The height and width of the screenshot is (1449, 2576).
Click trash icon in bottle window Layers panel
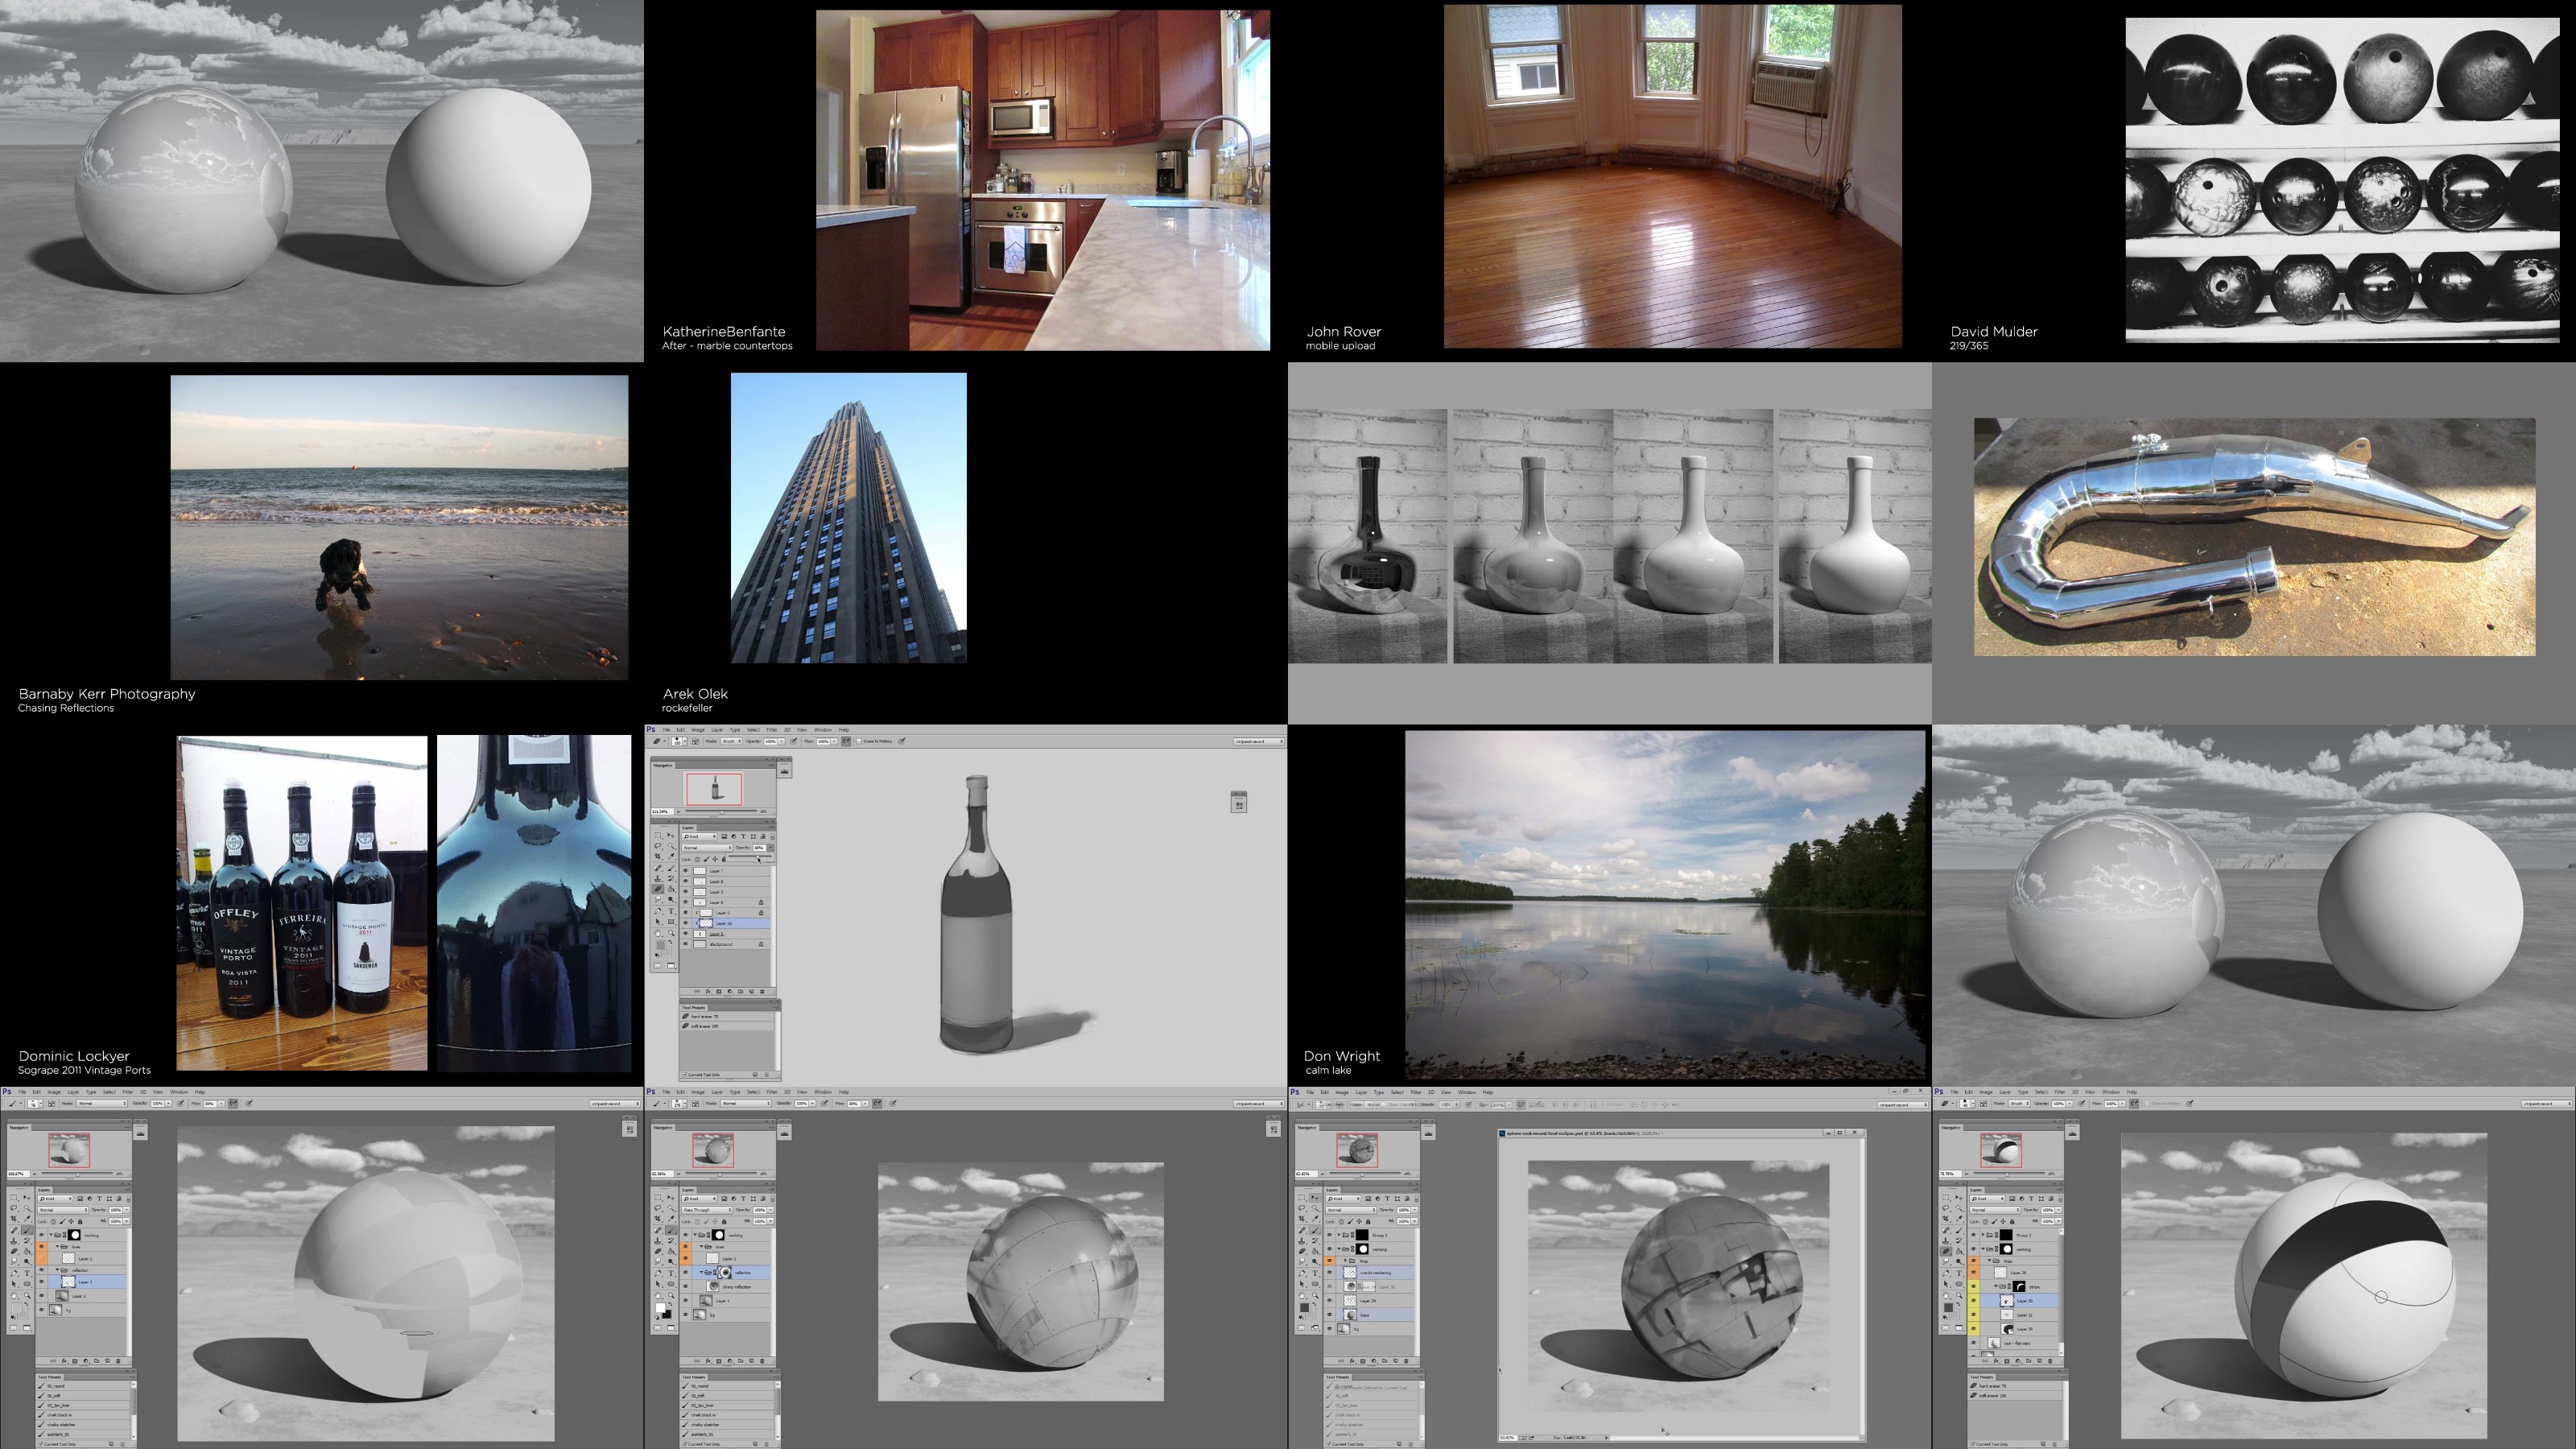(x=763, y=992)
